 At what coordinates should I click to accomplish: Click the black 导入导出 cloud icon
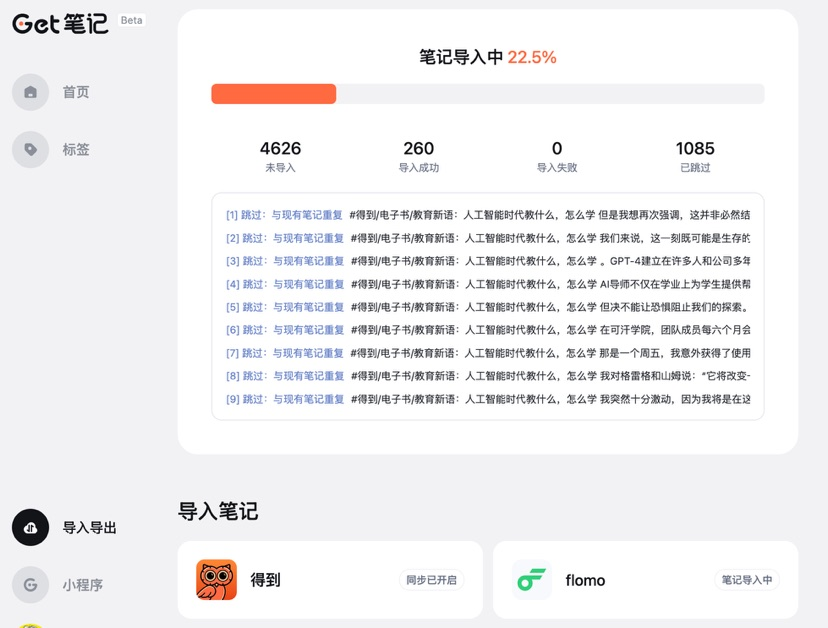click(30, 528)
